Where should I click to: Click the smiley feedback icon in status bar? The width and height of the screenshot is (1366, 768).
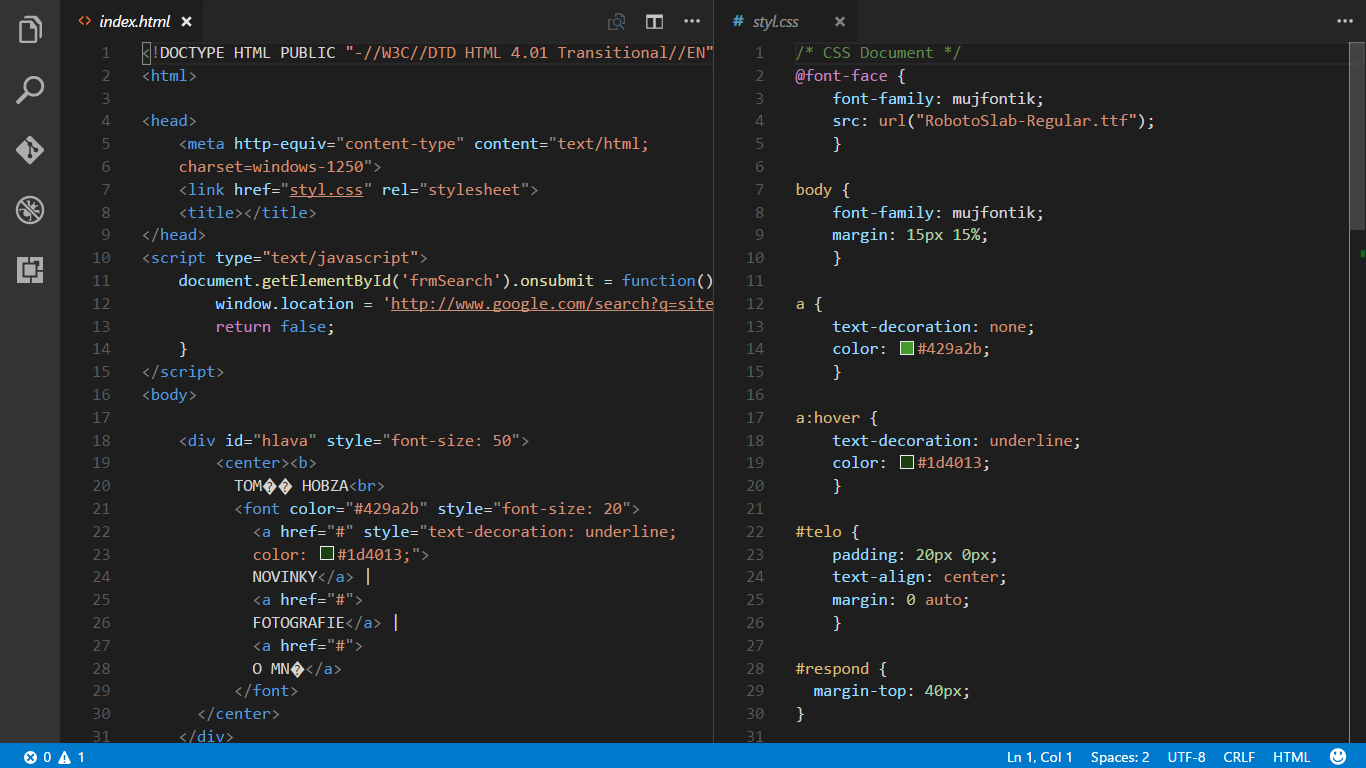click(1338, 757)
